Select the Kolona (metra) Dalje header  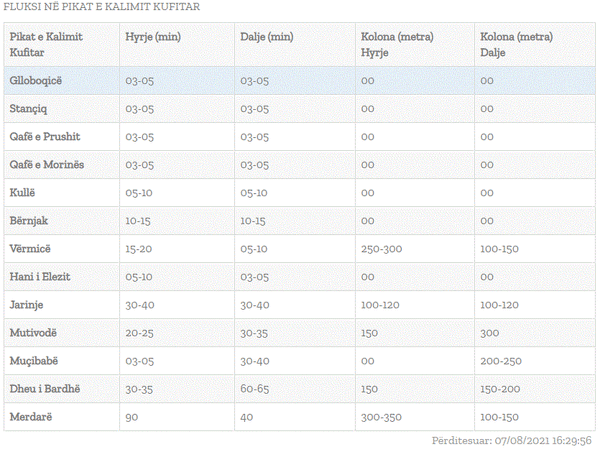(517, 44)
